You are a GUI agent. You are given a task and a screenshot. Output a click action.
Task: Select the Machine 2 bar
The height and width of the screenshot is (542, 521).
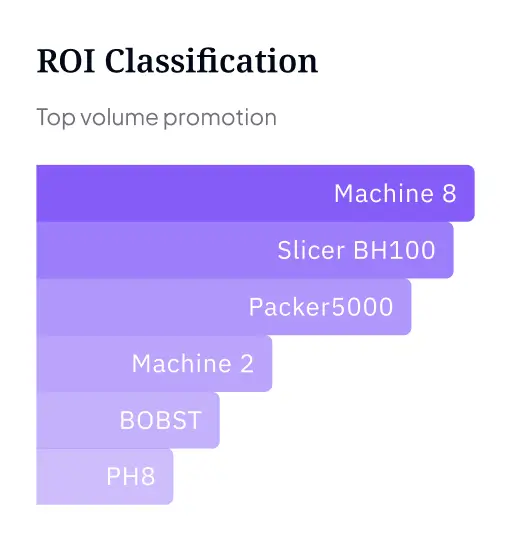pos(154,364)
